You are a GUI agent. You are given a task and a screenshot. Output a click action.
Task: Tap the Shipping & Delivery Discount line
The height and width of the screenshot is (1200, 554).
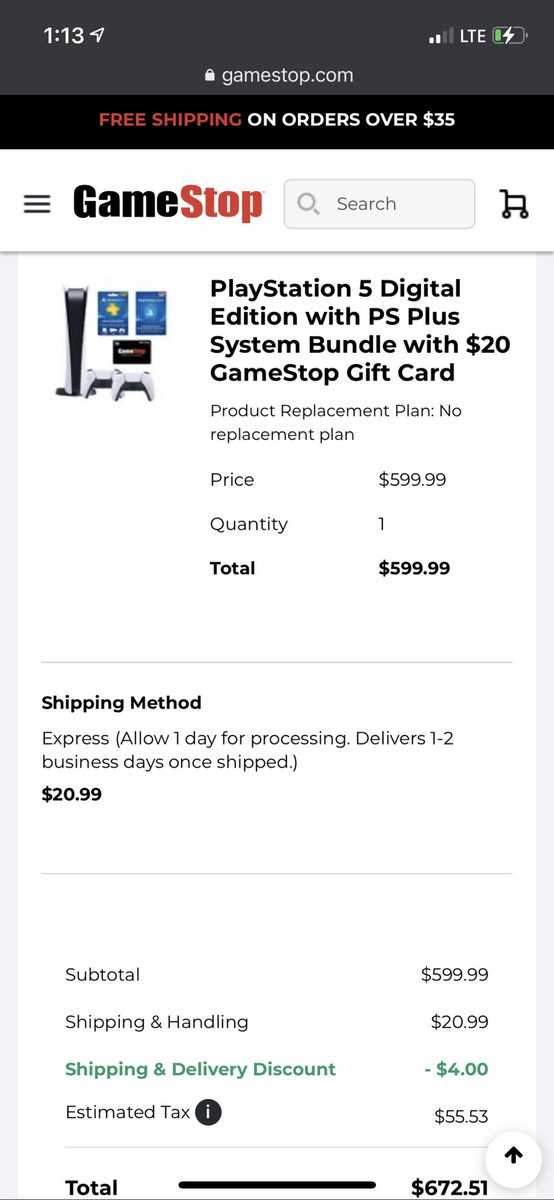277,1069
